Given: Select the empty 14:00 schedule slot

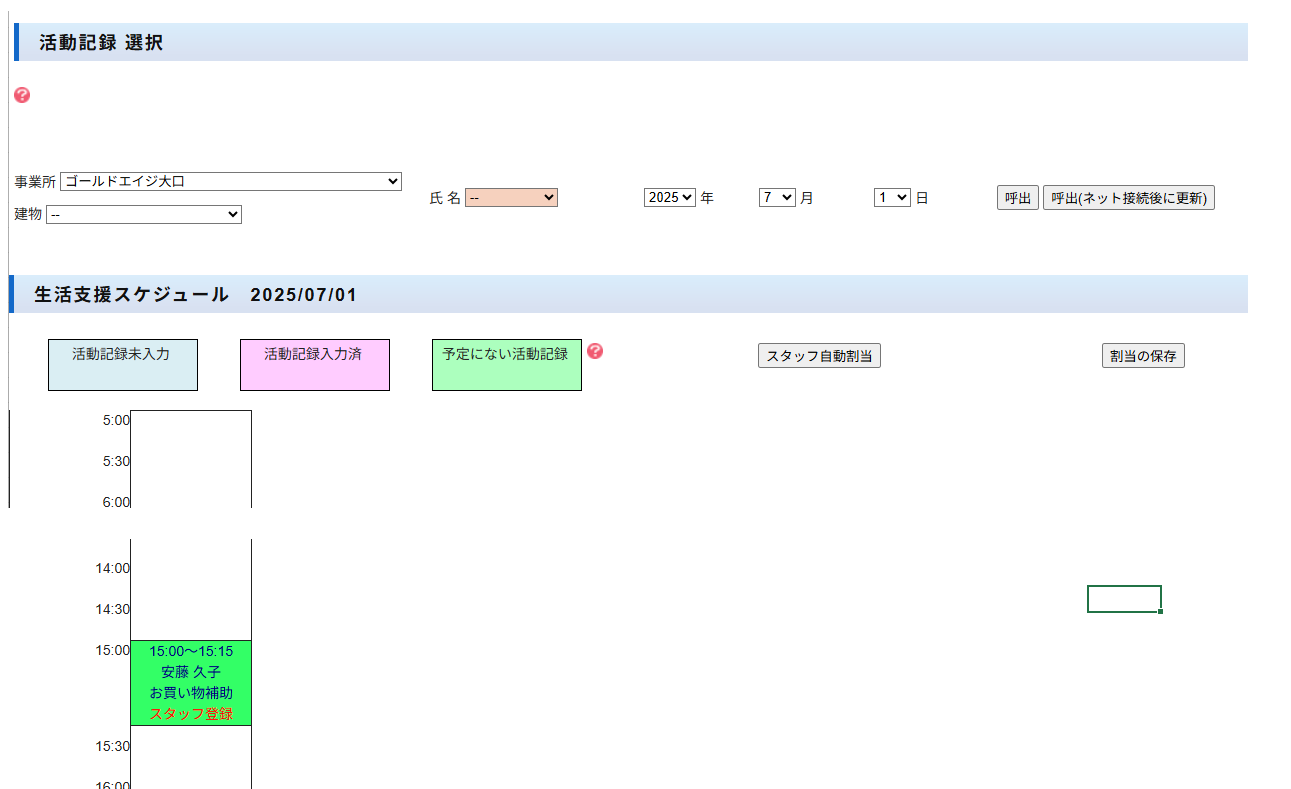Looking at the screenshot, I should (190, 577).
